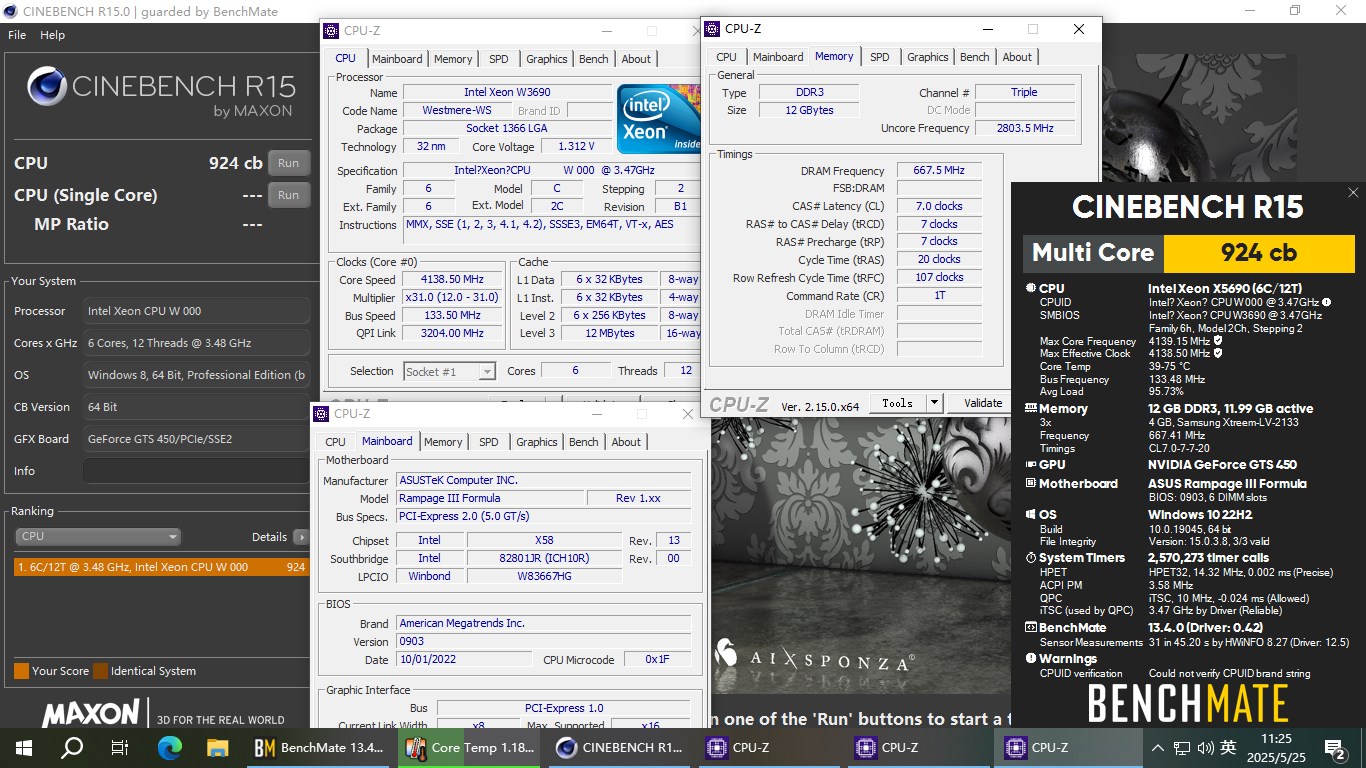Launch Microsoft Edge from taskbar
Viewport: 1366px width, 768px height.
click(x=169, y=747)
